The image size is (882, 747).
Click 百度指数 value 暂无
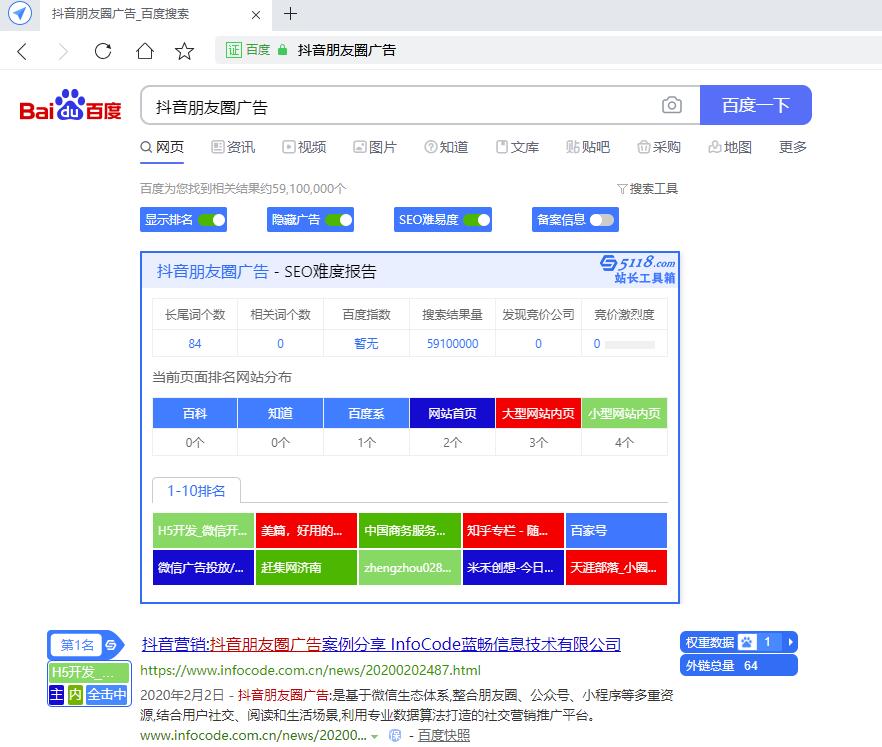[x=366, y=343]
